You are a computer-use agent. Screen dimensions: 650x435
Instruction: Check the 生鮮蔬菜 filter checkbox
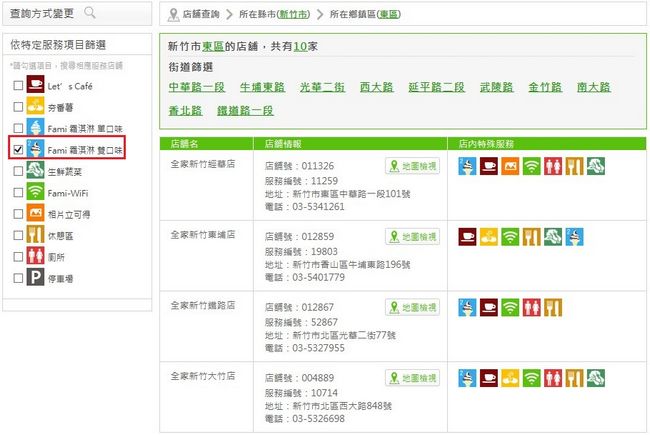point(18,171)
